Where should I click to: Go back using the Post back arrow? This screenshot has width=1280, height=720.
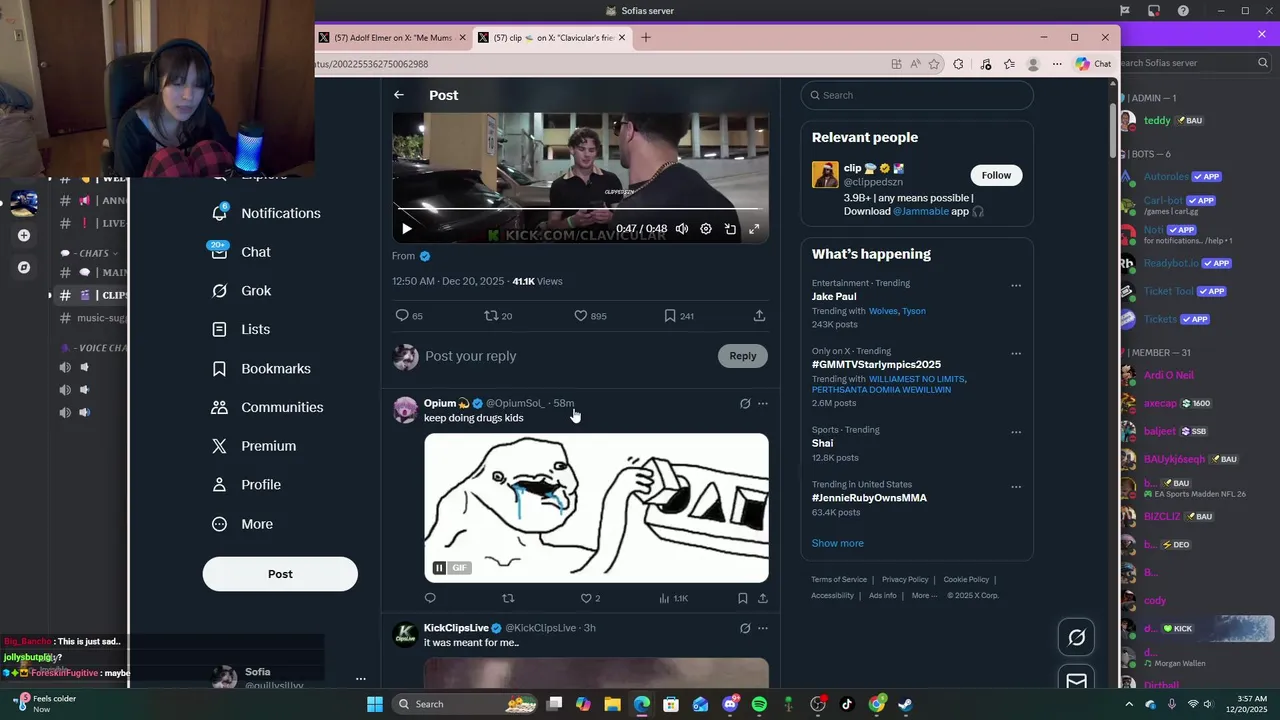[x=399, y=95]
